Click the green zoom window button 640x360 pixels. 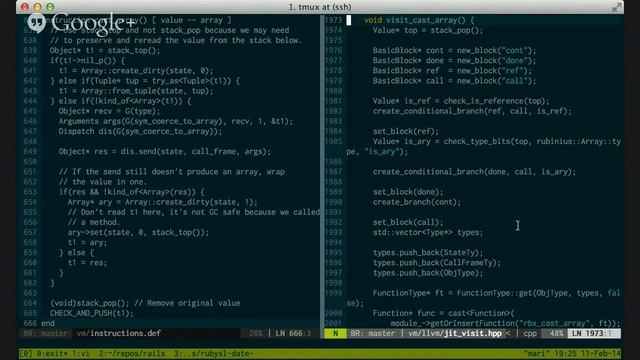[x=50, y=7]
